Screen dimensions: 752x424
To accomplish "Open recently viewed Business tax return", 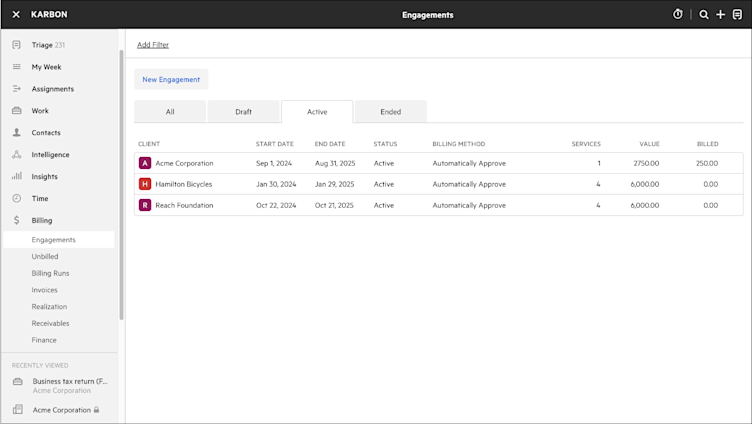I will pyautogui.click(x=70, y=382).
